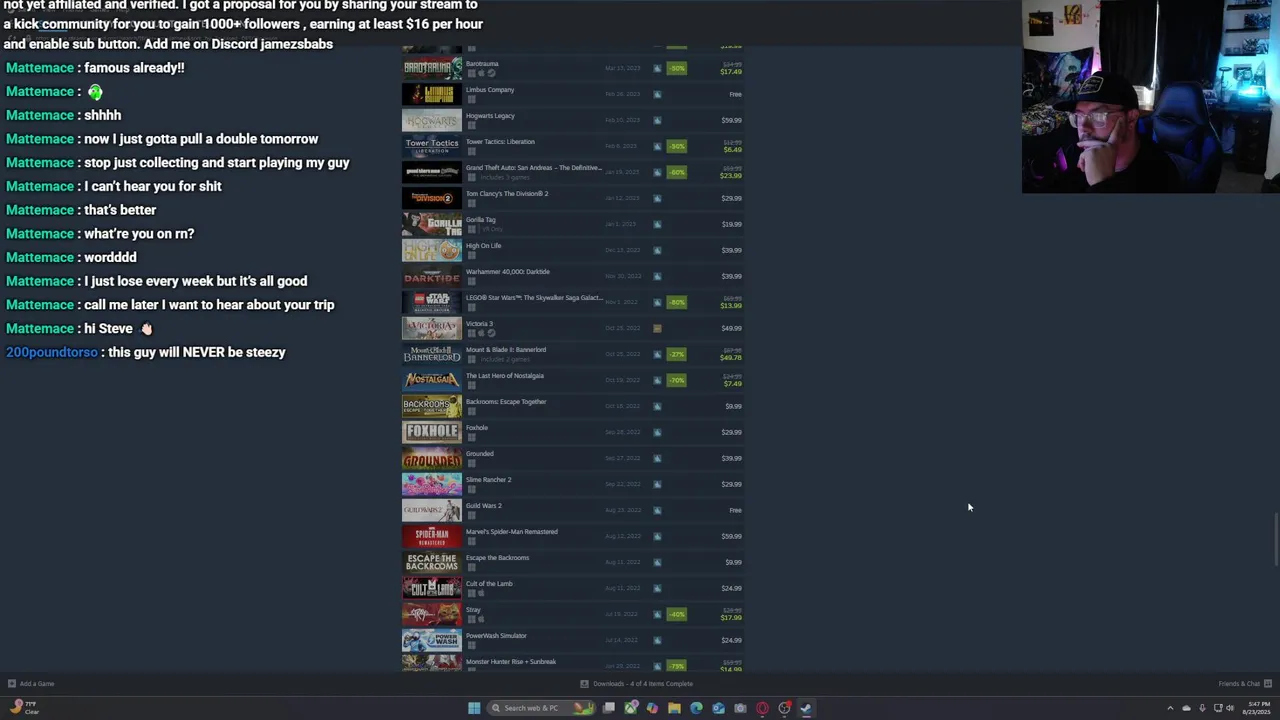Open the Backrooms: Escape Together title
This screenshot has height=720, width=1280.
506,402
